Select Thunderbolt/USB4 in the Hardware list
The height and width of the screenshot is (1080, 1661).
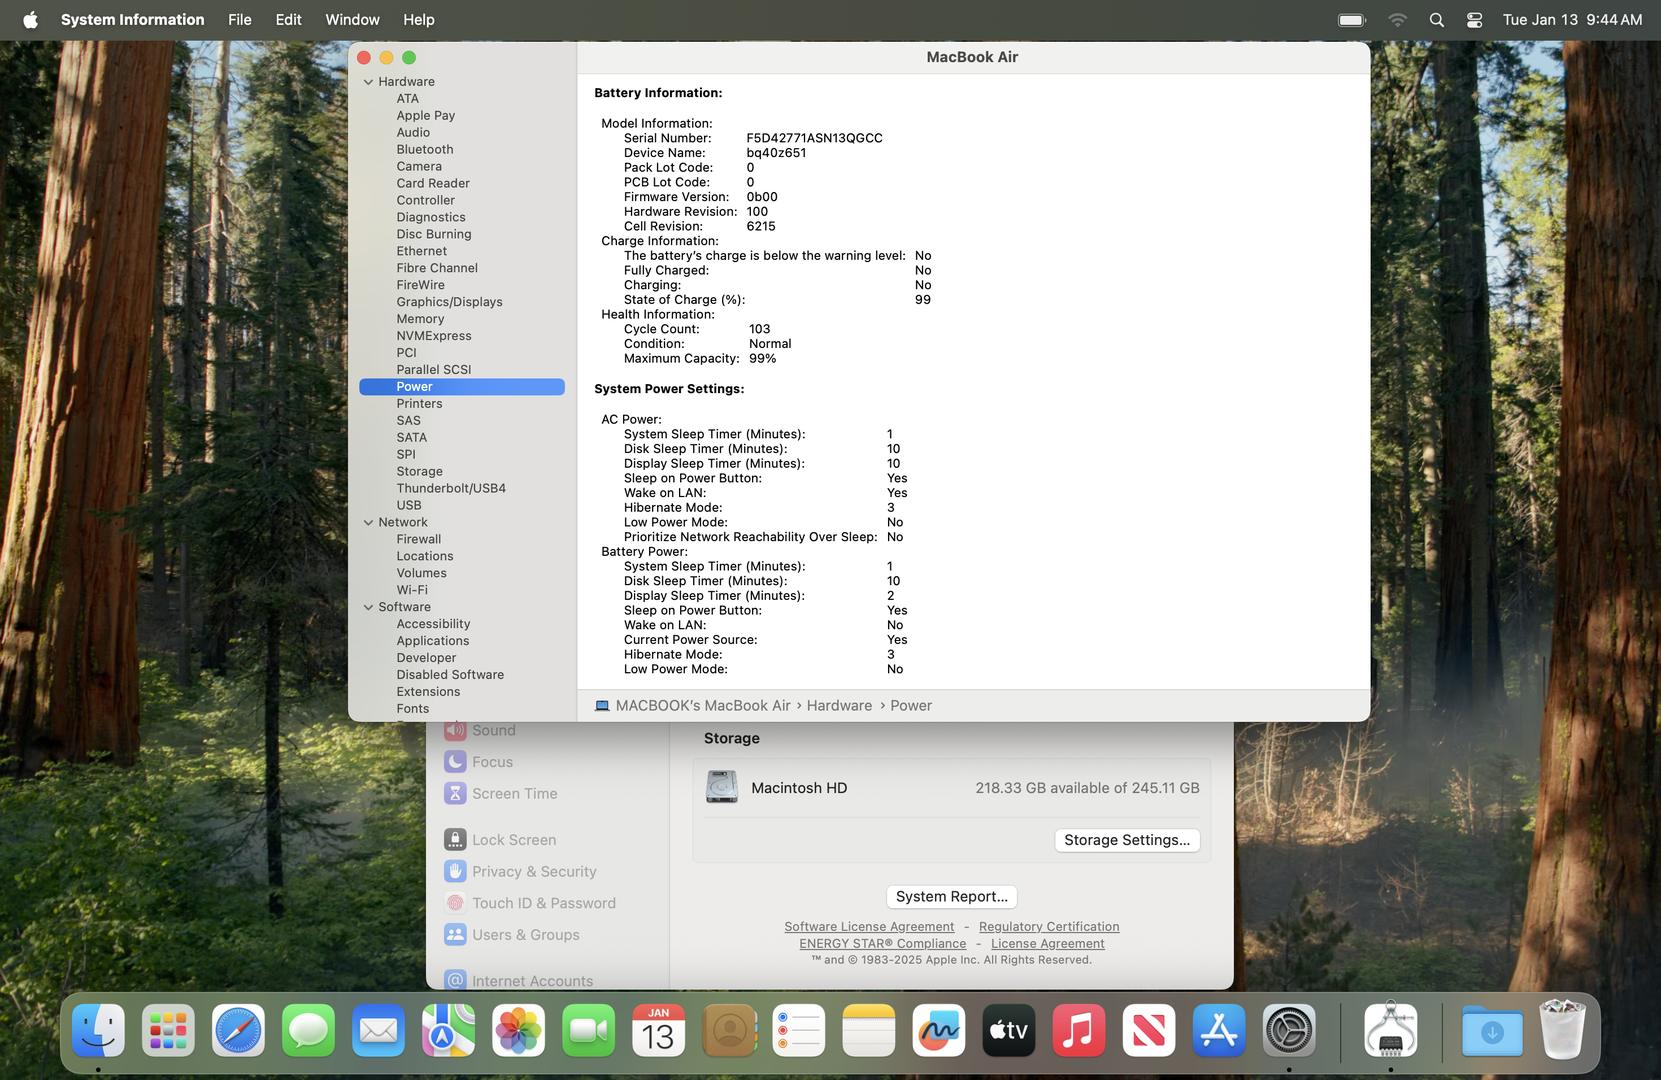(450, 488)
